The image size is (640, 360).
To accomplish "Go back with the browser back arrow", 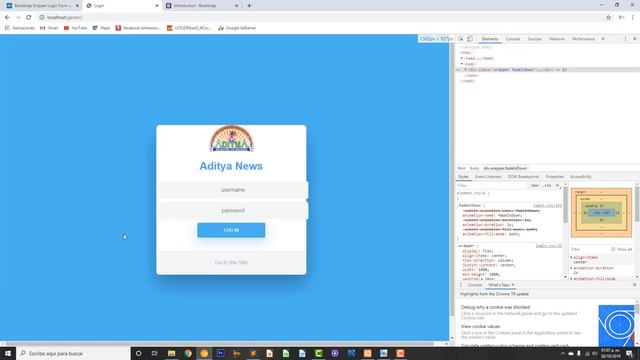I will click(7, 17).
